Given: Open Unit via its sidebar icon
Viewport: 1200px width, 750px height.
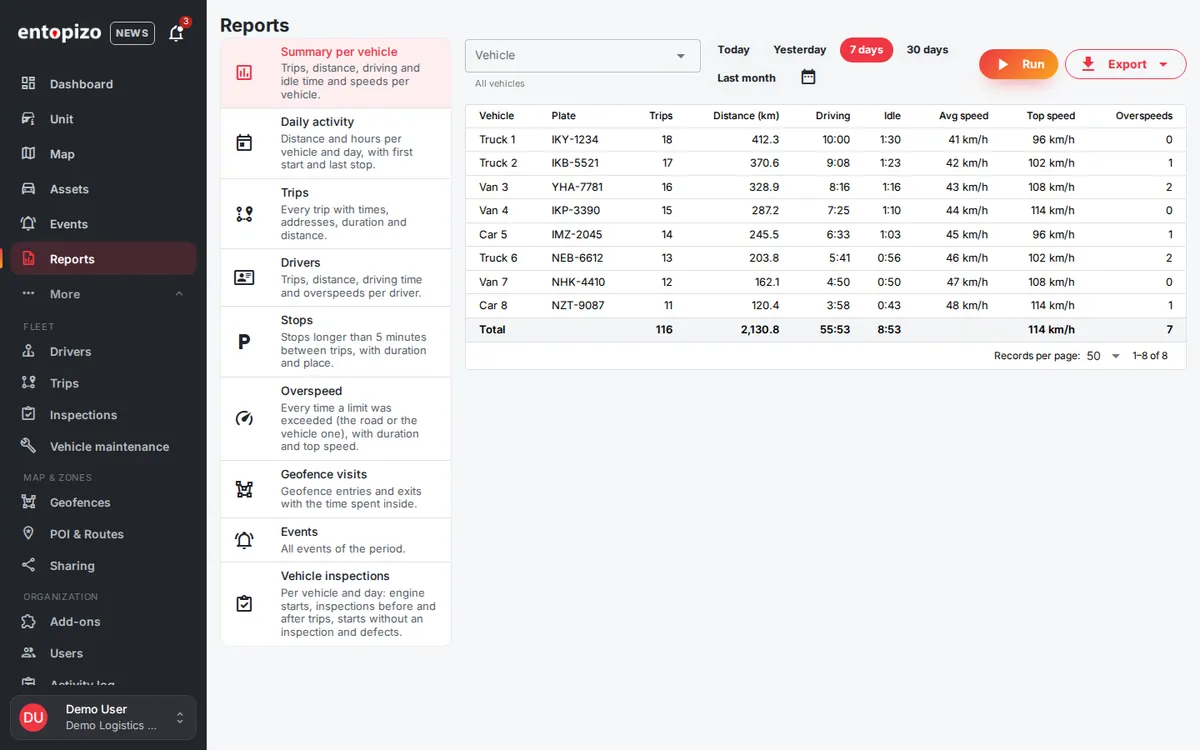Looking at the screenshot, I should coord(29,119).
